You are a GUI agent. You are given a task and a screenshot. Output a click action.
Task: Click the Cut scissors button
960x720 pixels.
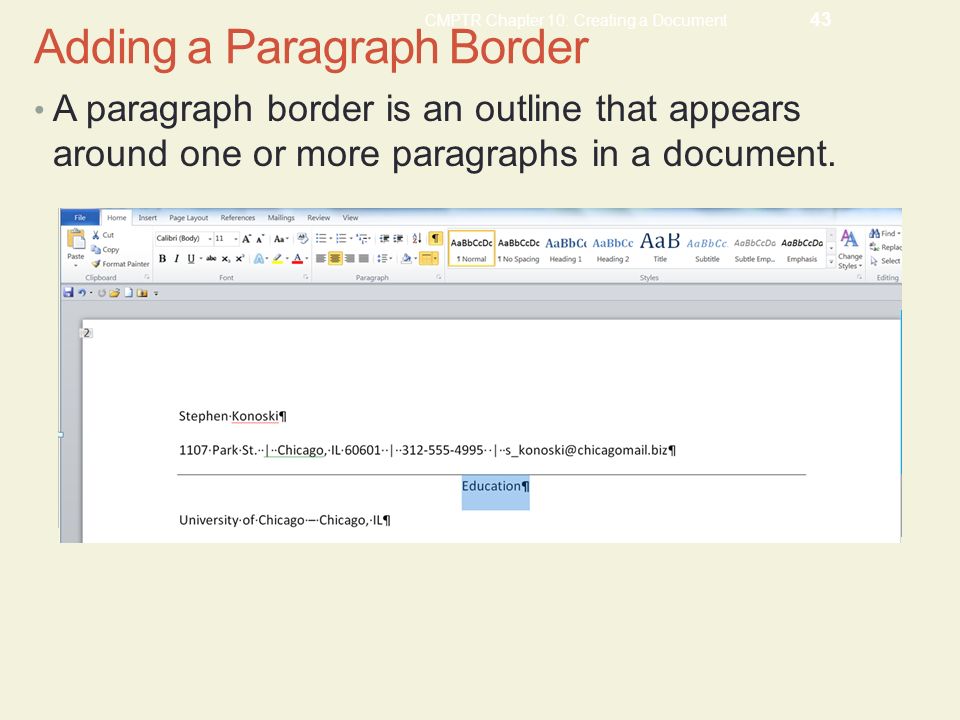point(102,235)
